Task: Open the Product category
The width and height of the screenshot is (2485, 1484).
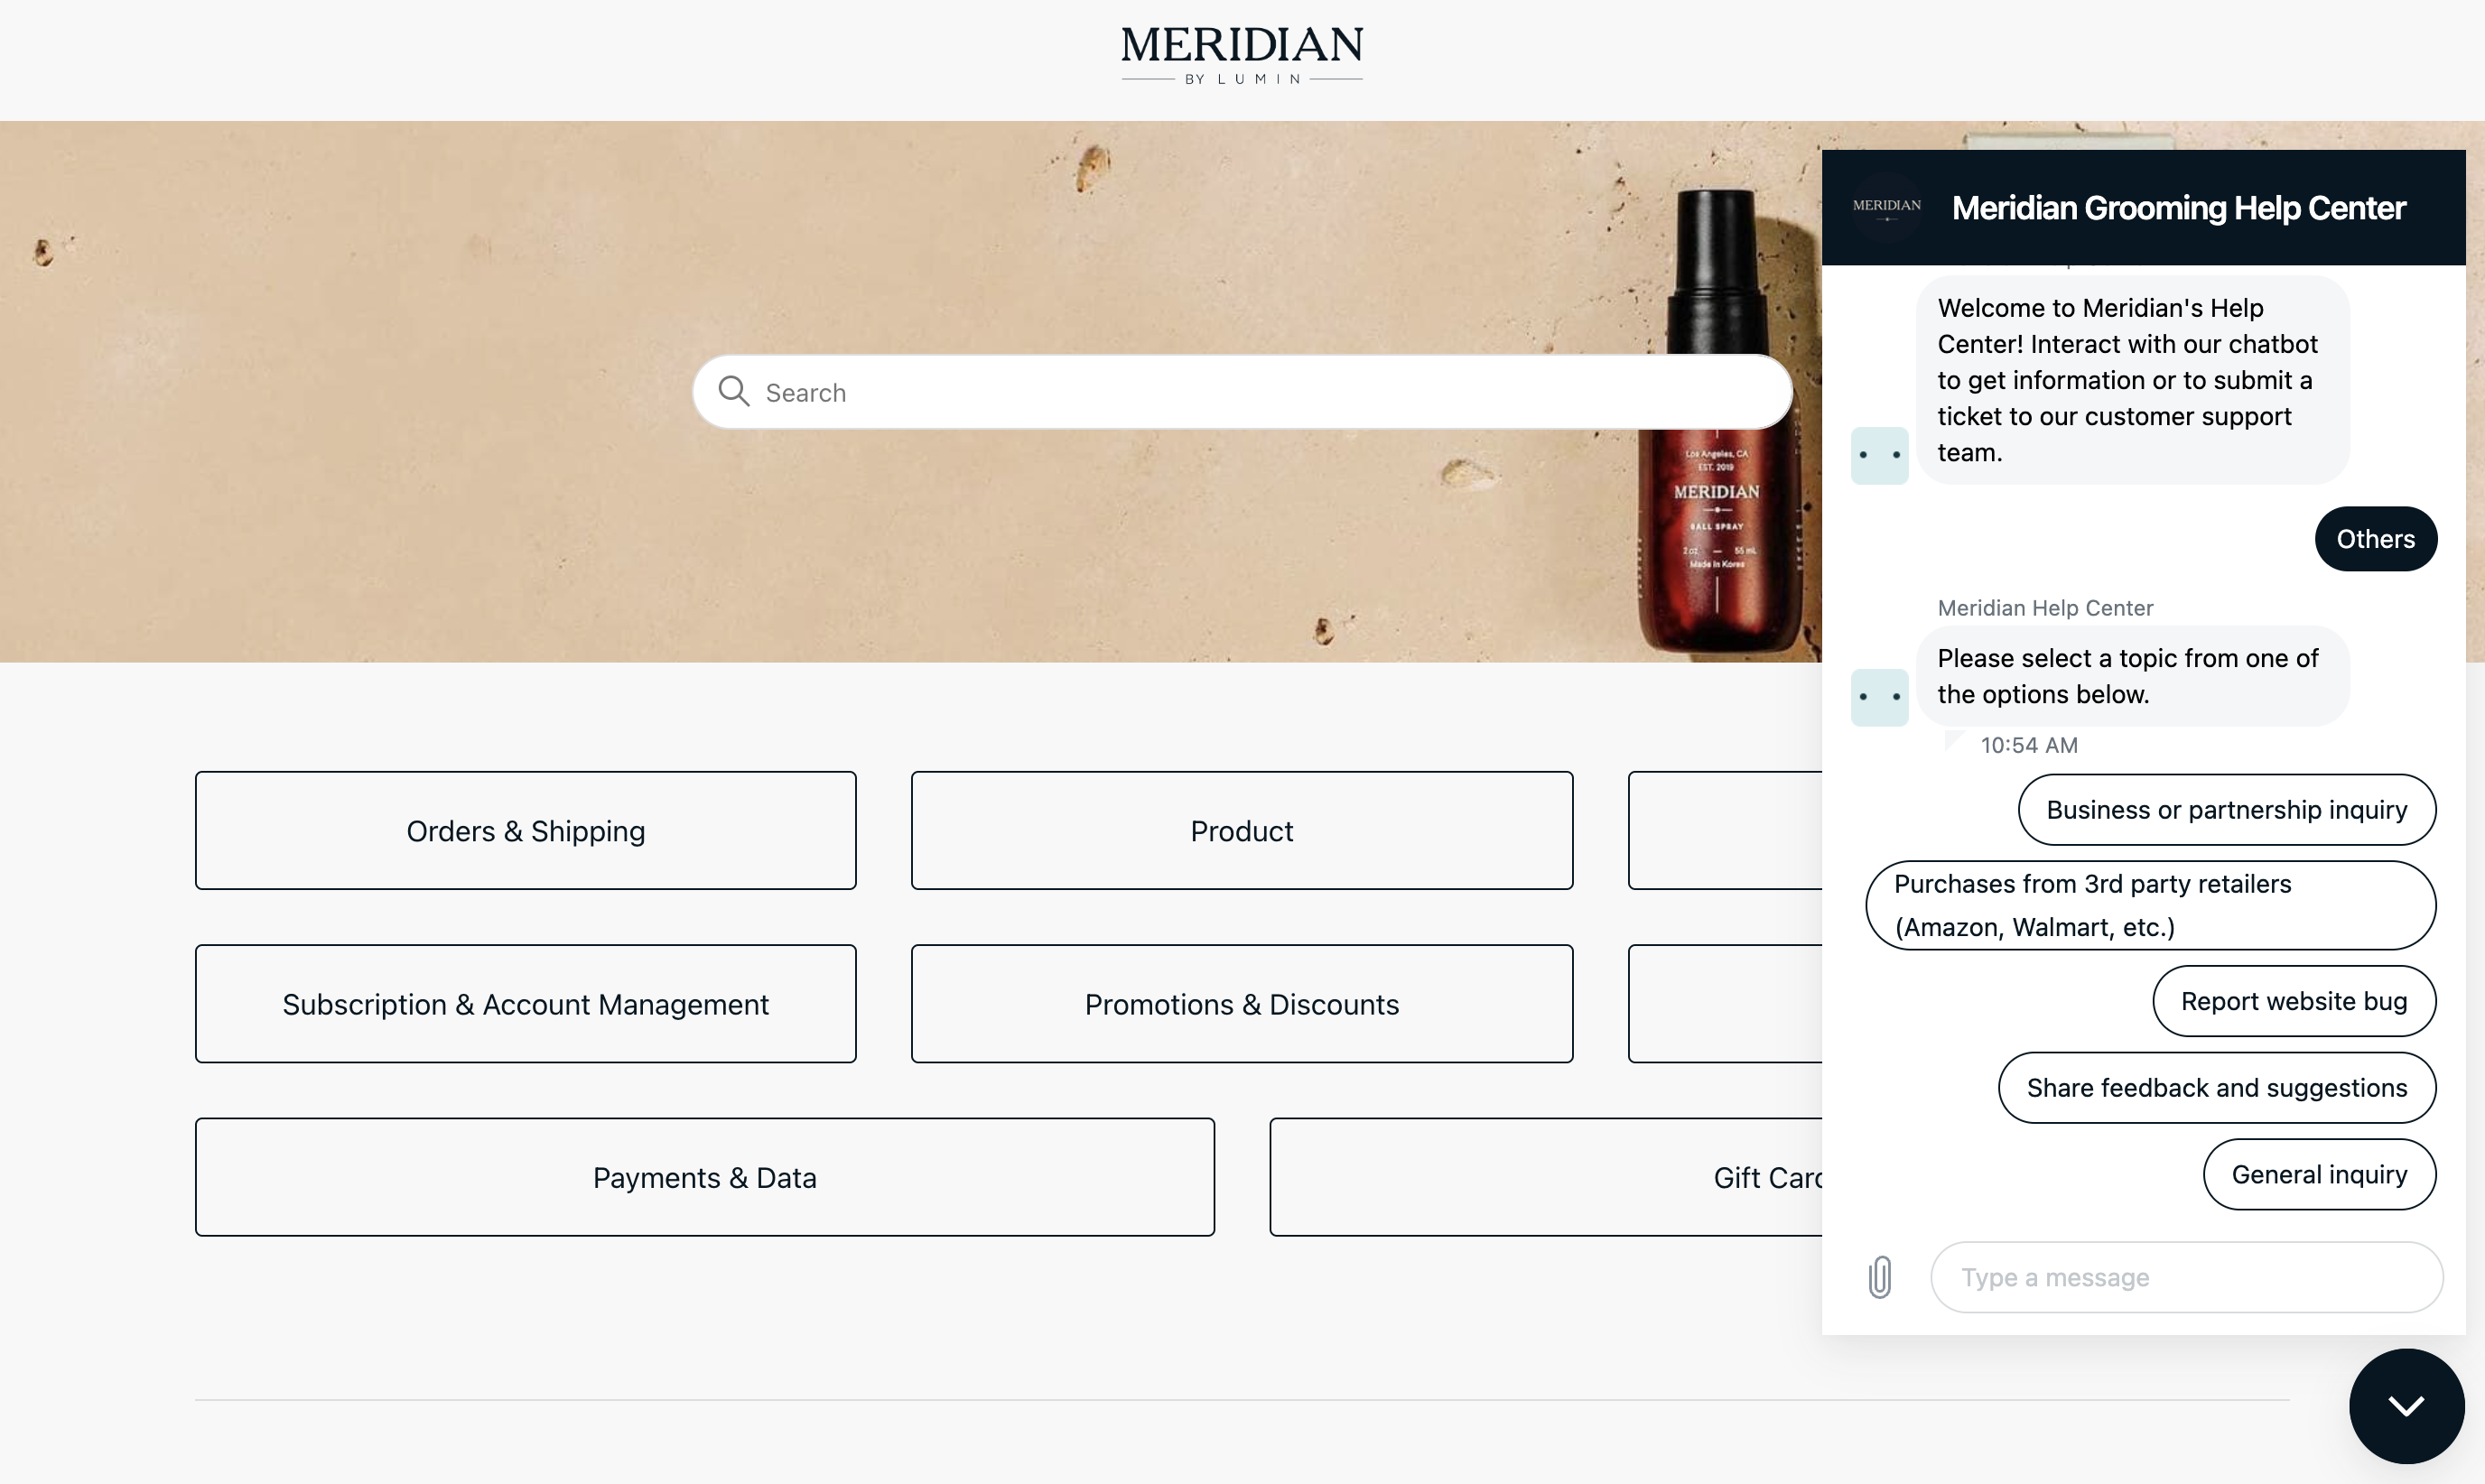Action: click(1241, 830)
